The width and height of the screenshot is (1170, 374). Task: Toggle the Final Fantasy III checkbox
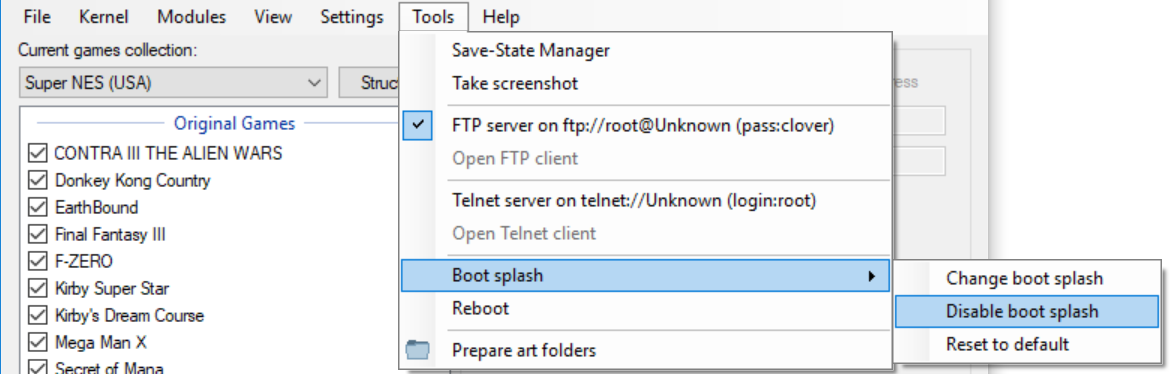pos(37,234)
